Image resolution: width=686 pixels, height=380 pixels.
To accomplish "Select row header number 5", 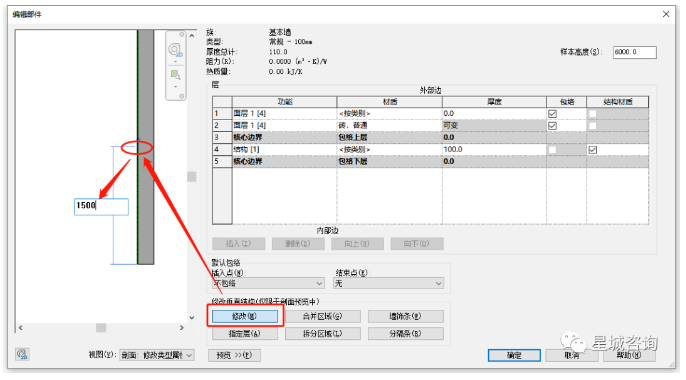I will [222, 161].
